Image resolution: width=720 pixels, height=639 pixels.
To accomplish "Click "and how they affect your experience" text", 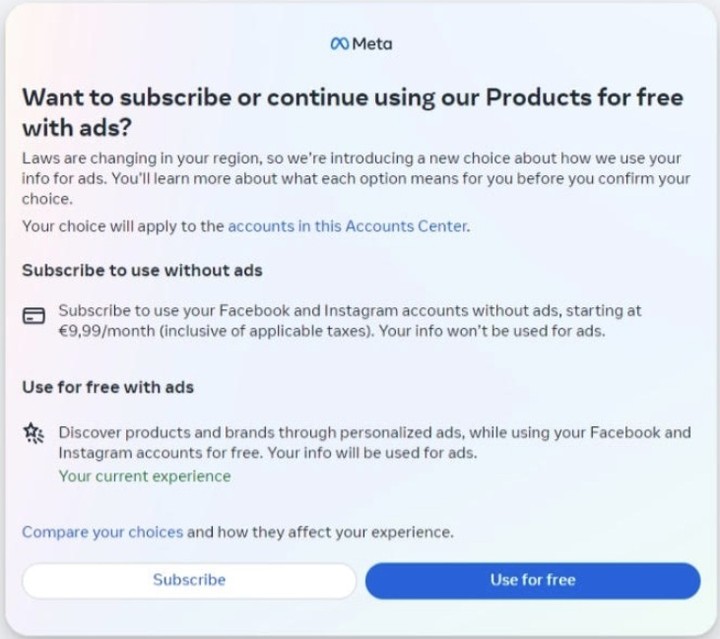I will coord(320,532).
